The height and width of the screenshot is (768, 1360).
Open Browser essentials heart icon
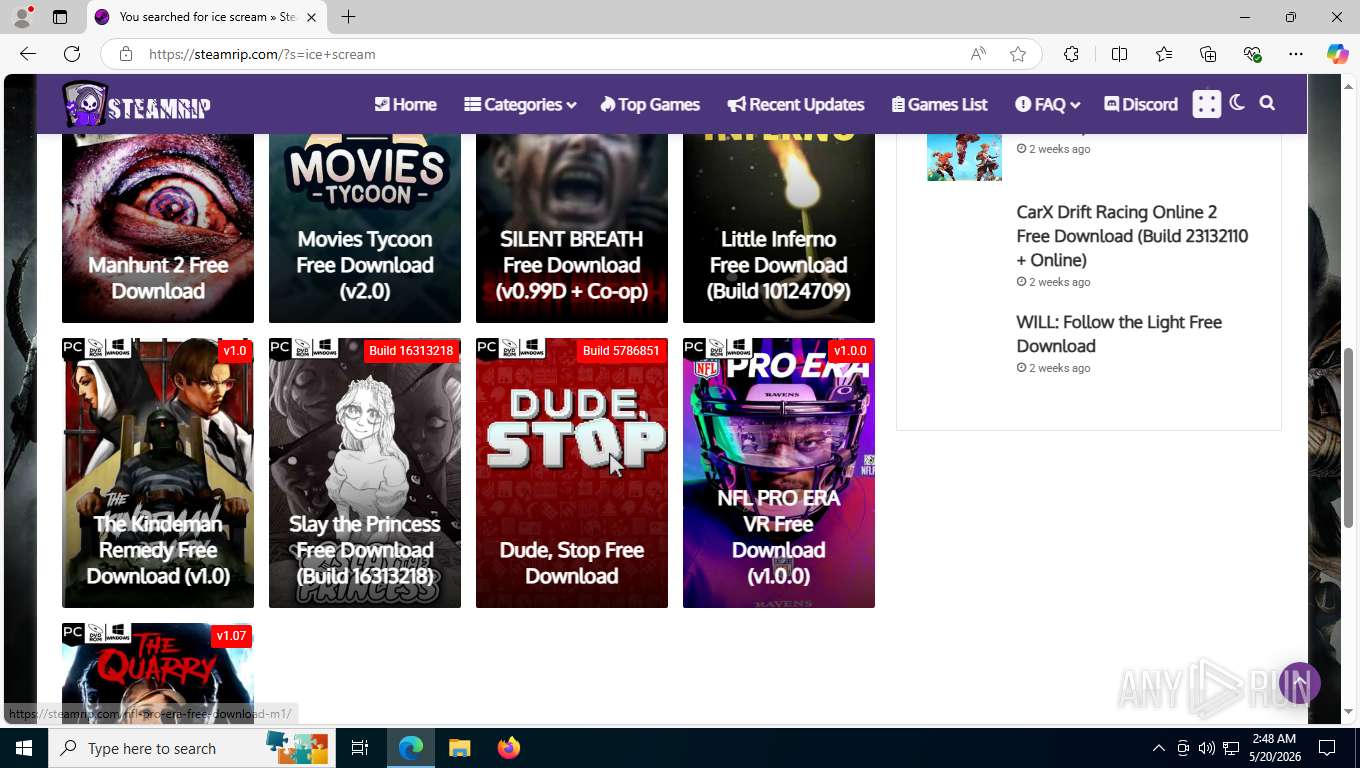(x=1252, y=54)
